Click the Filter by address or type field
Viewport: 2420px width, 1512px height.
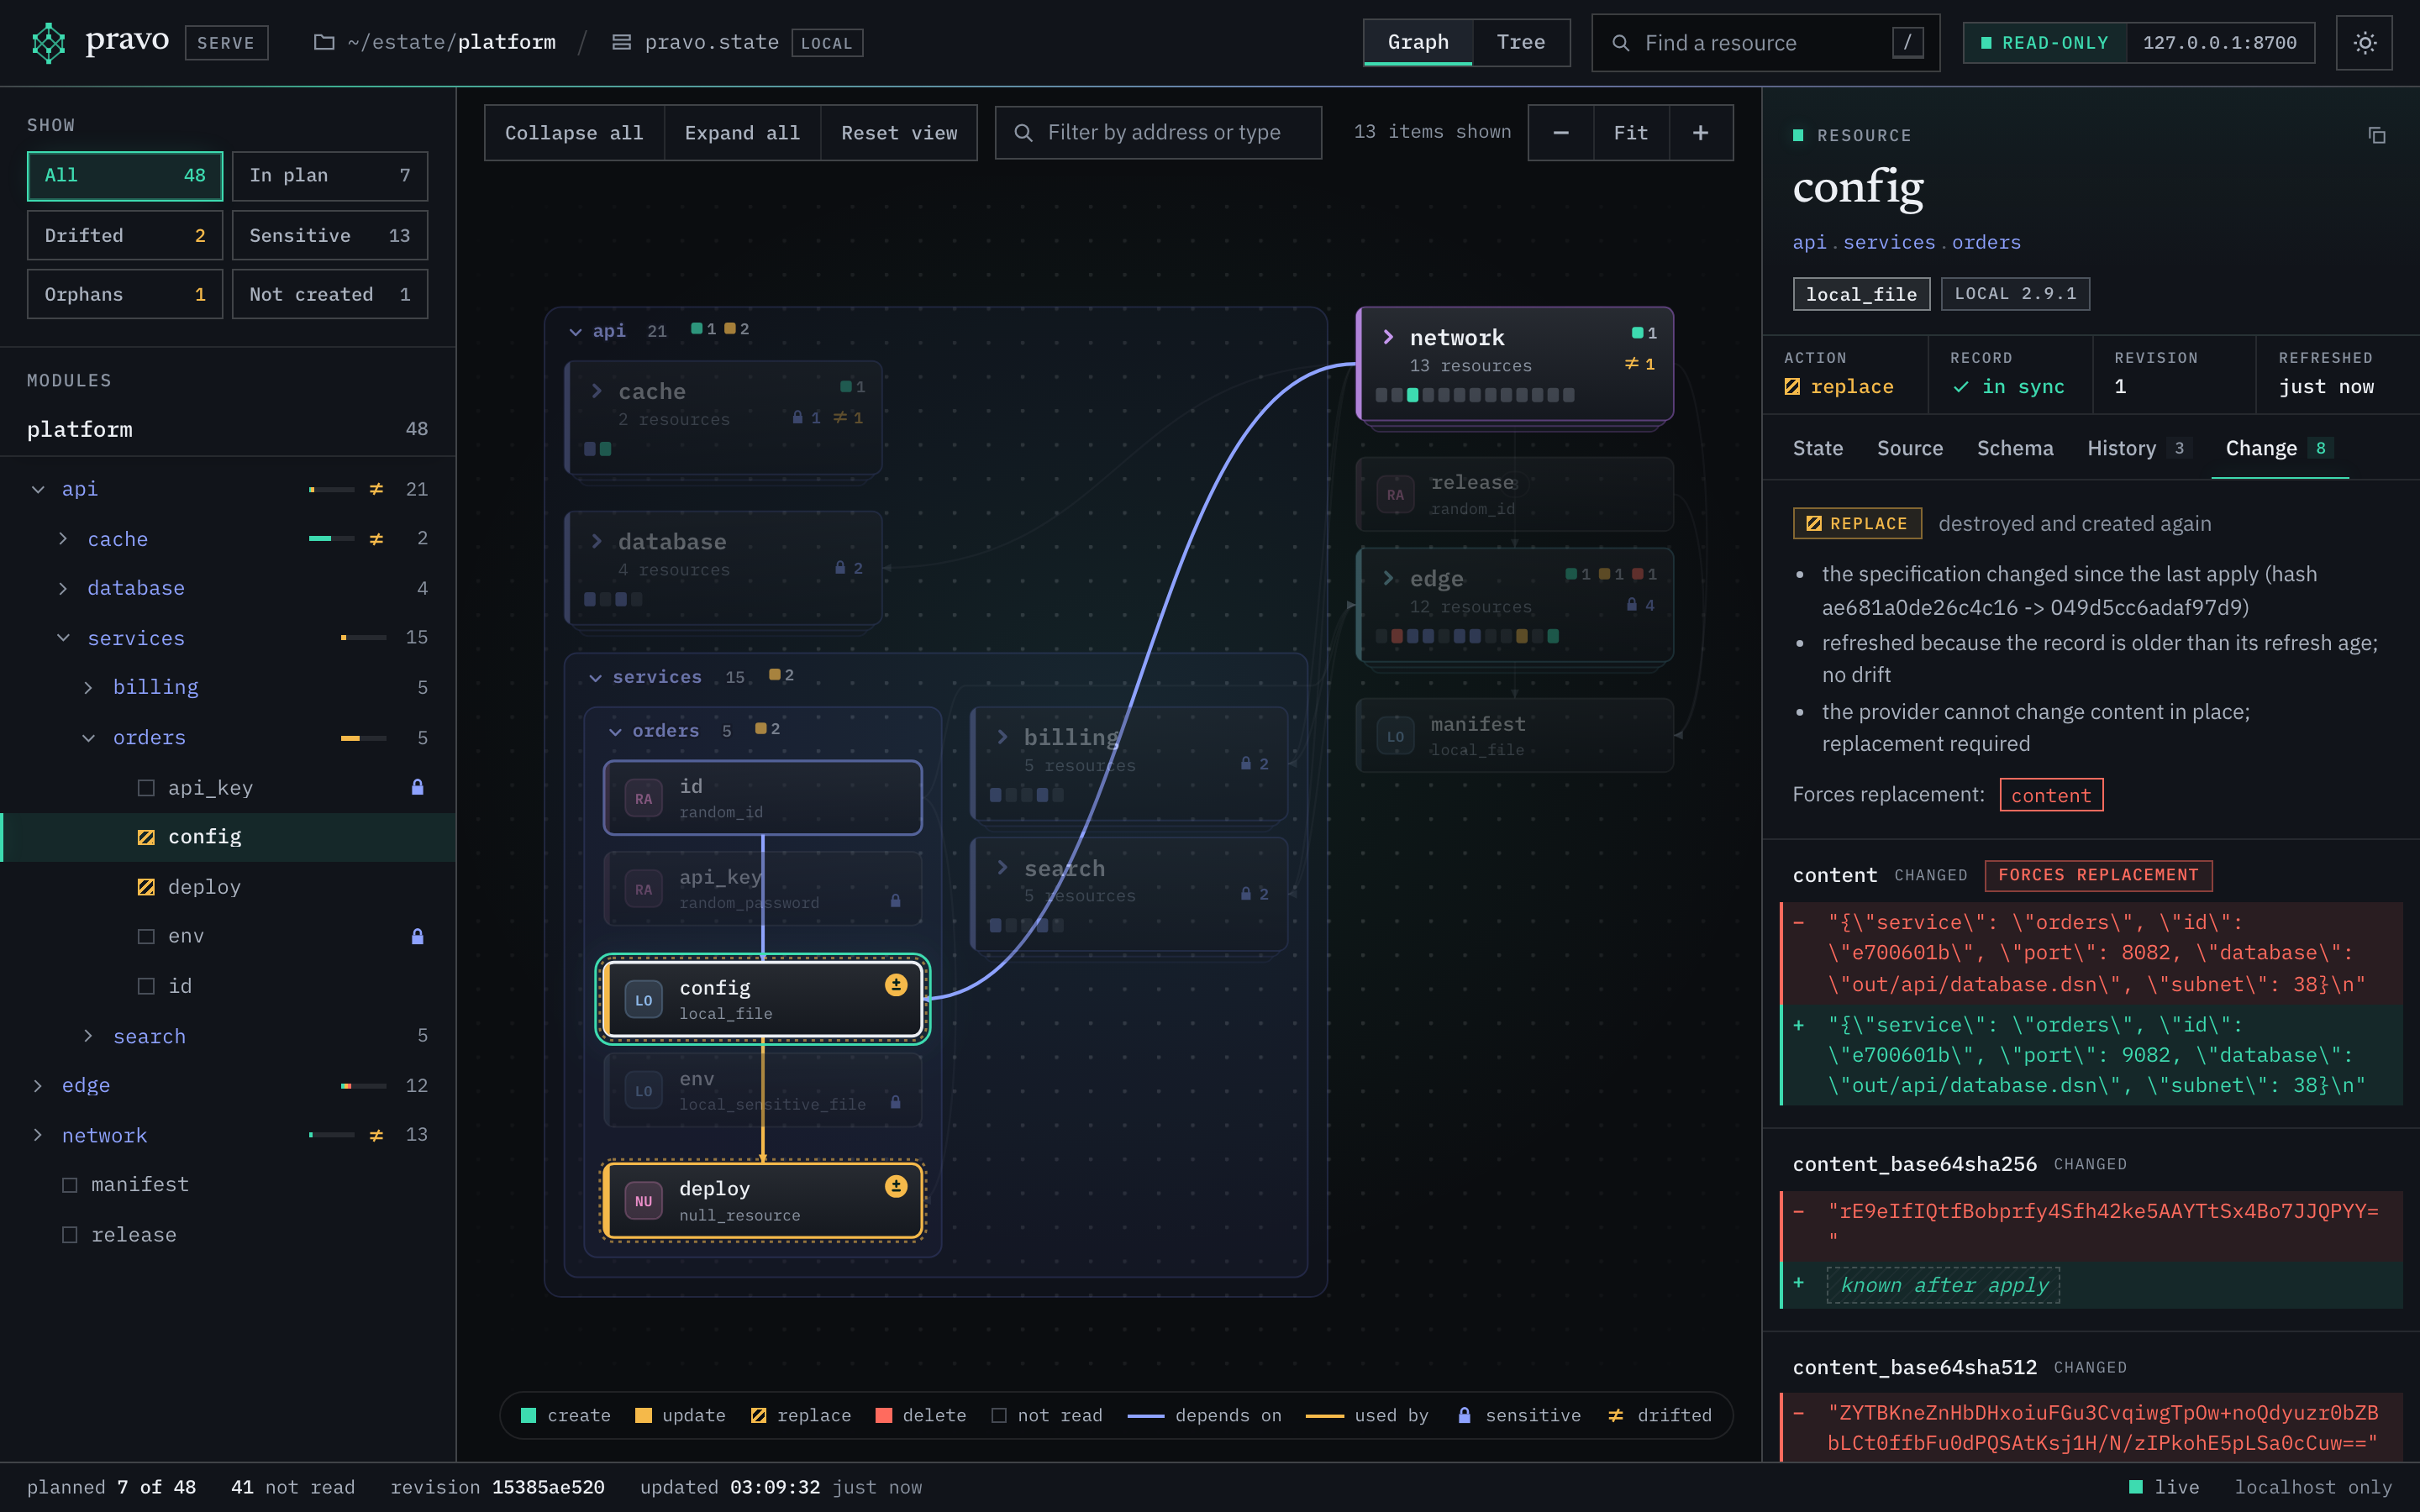(x=1158, y=133)
